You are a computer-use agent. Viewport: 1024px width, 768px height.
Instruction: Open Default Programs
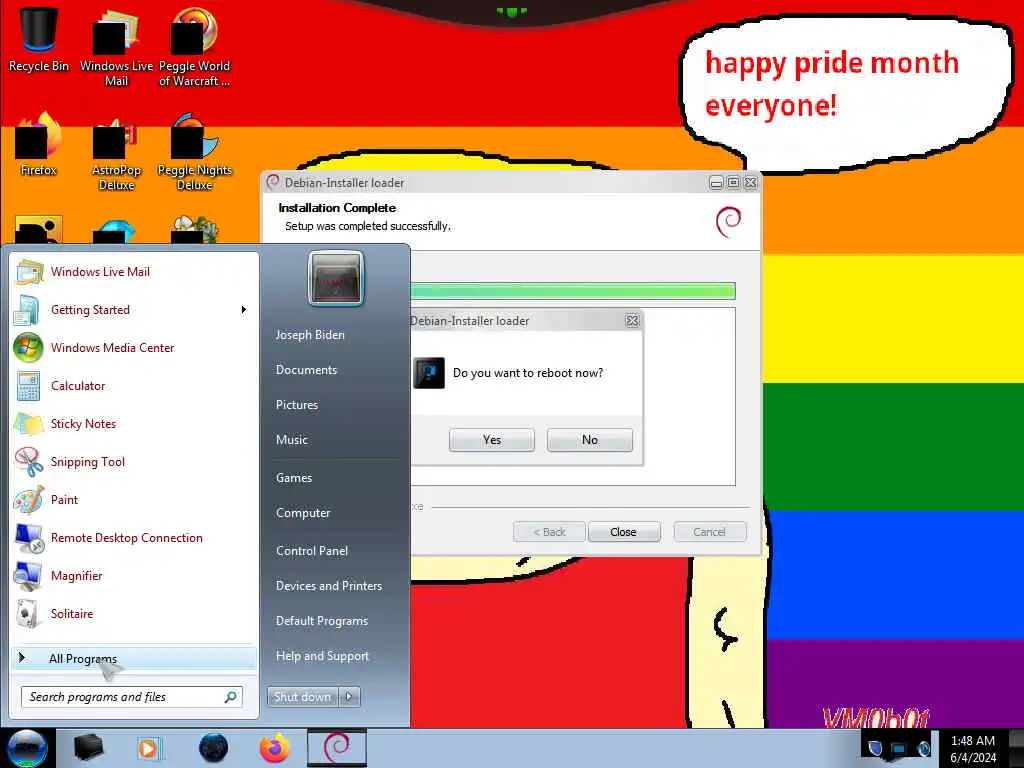click(x=322, y=620)
